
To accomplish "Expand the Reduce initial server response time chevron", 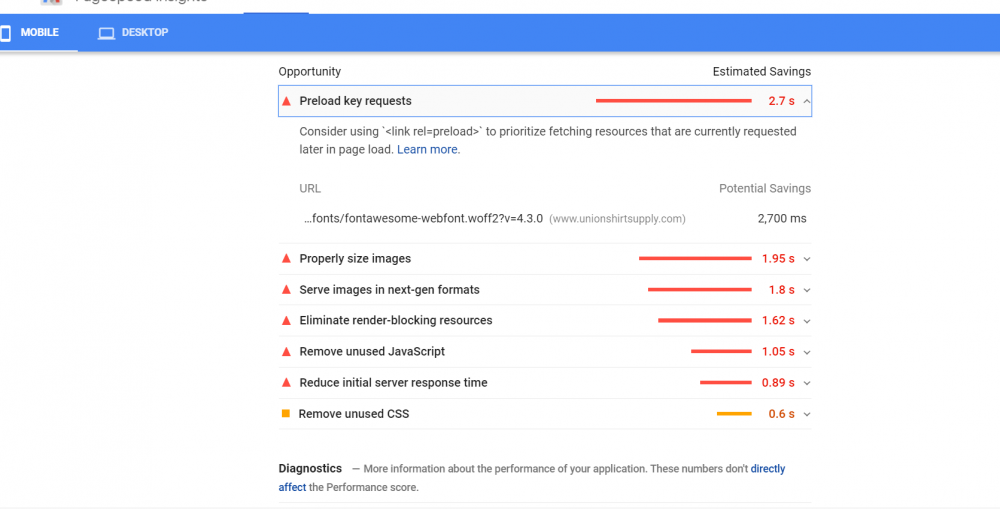I will (x=807, y=383).
